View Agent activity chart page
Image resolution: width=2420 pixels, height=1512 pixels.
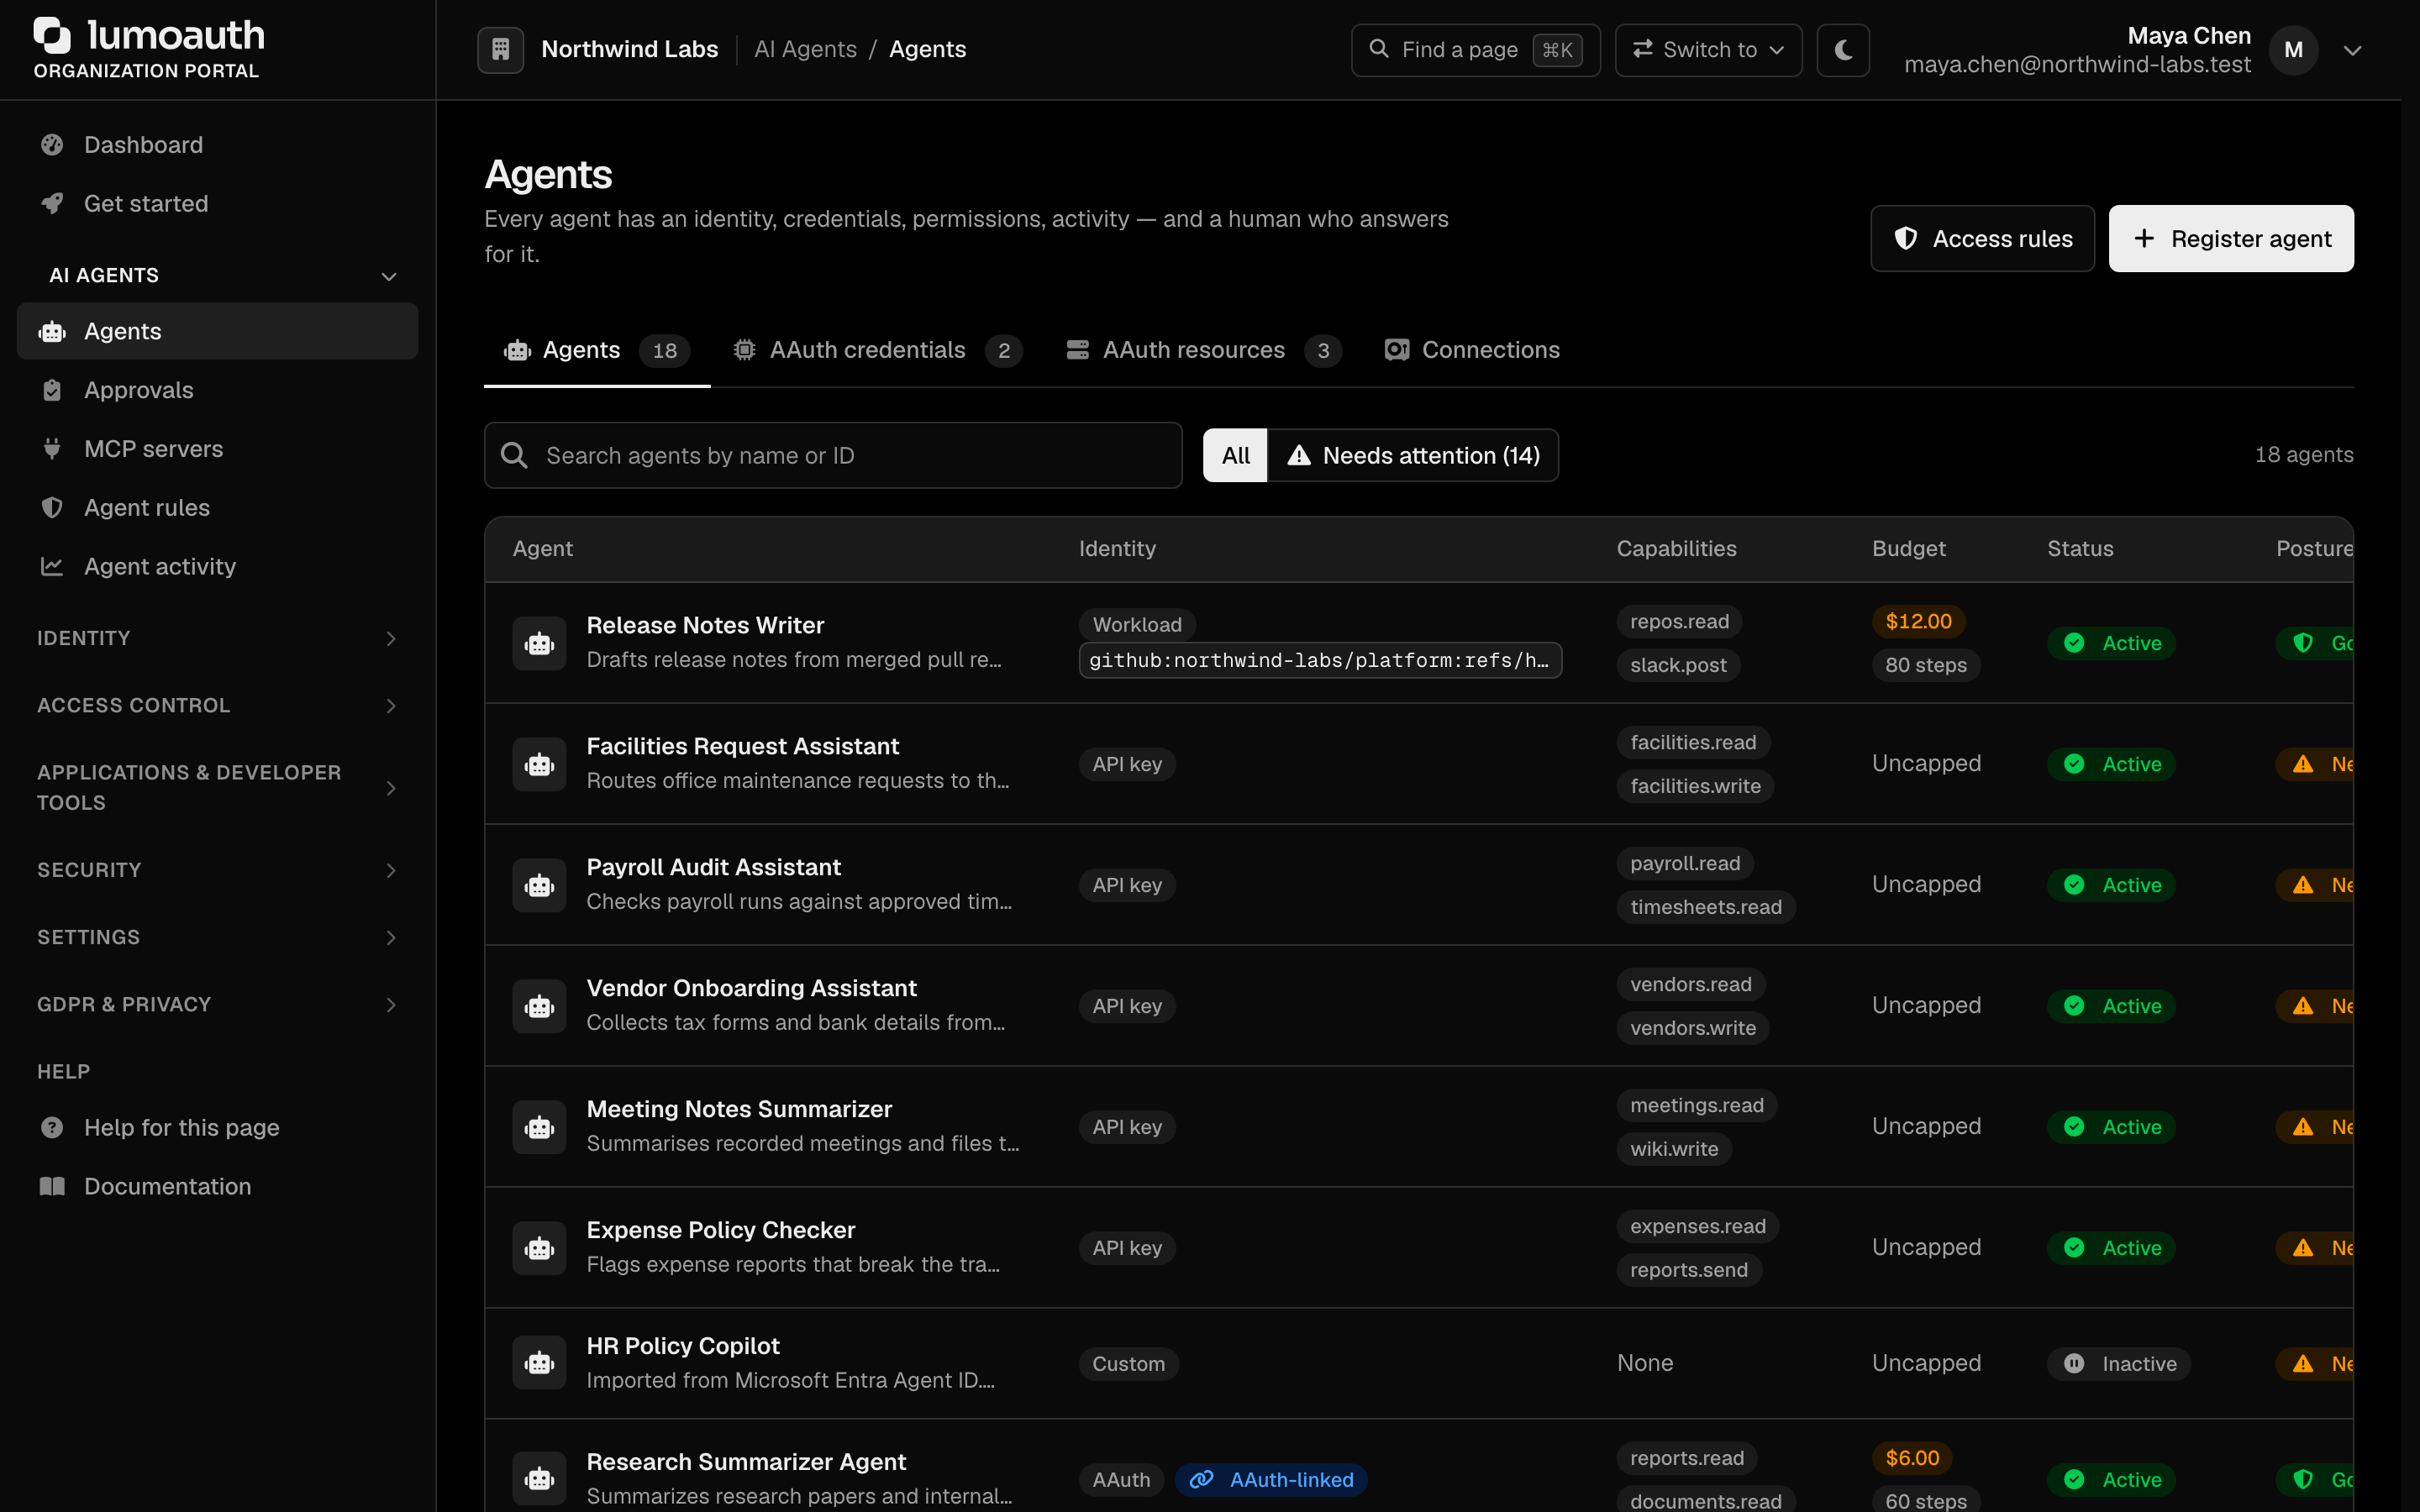(217, 566)
